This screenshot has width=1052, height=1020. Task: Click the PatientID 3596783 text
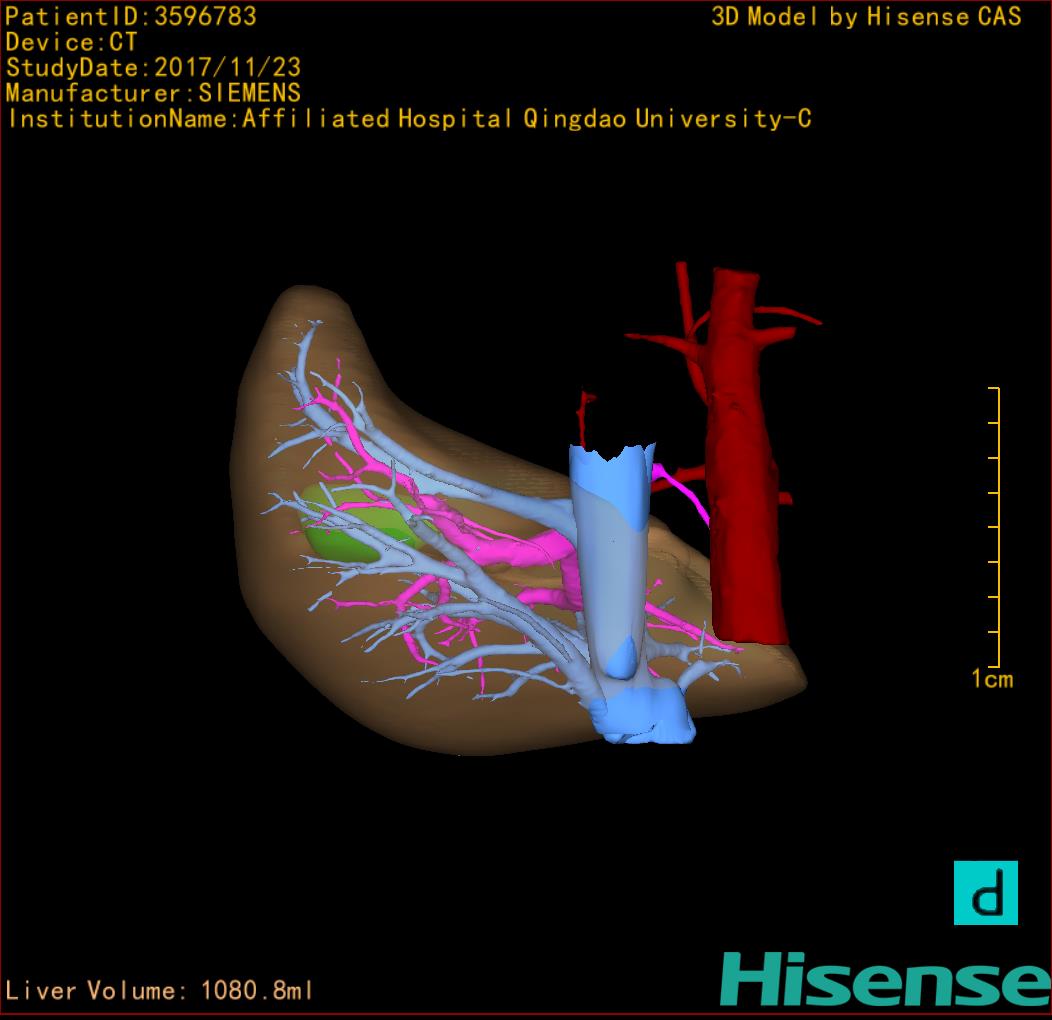[x=131, y=16]
